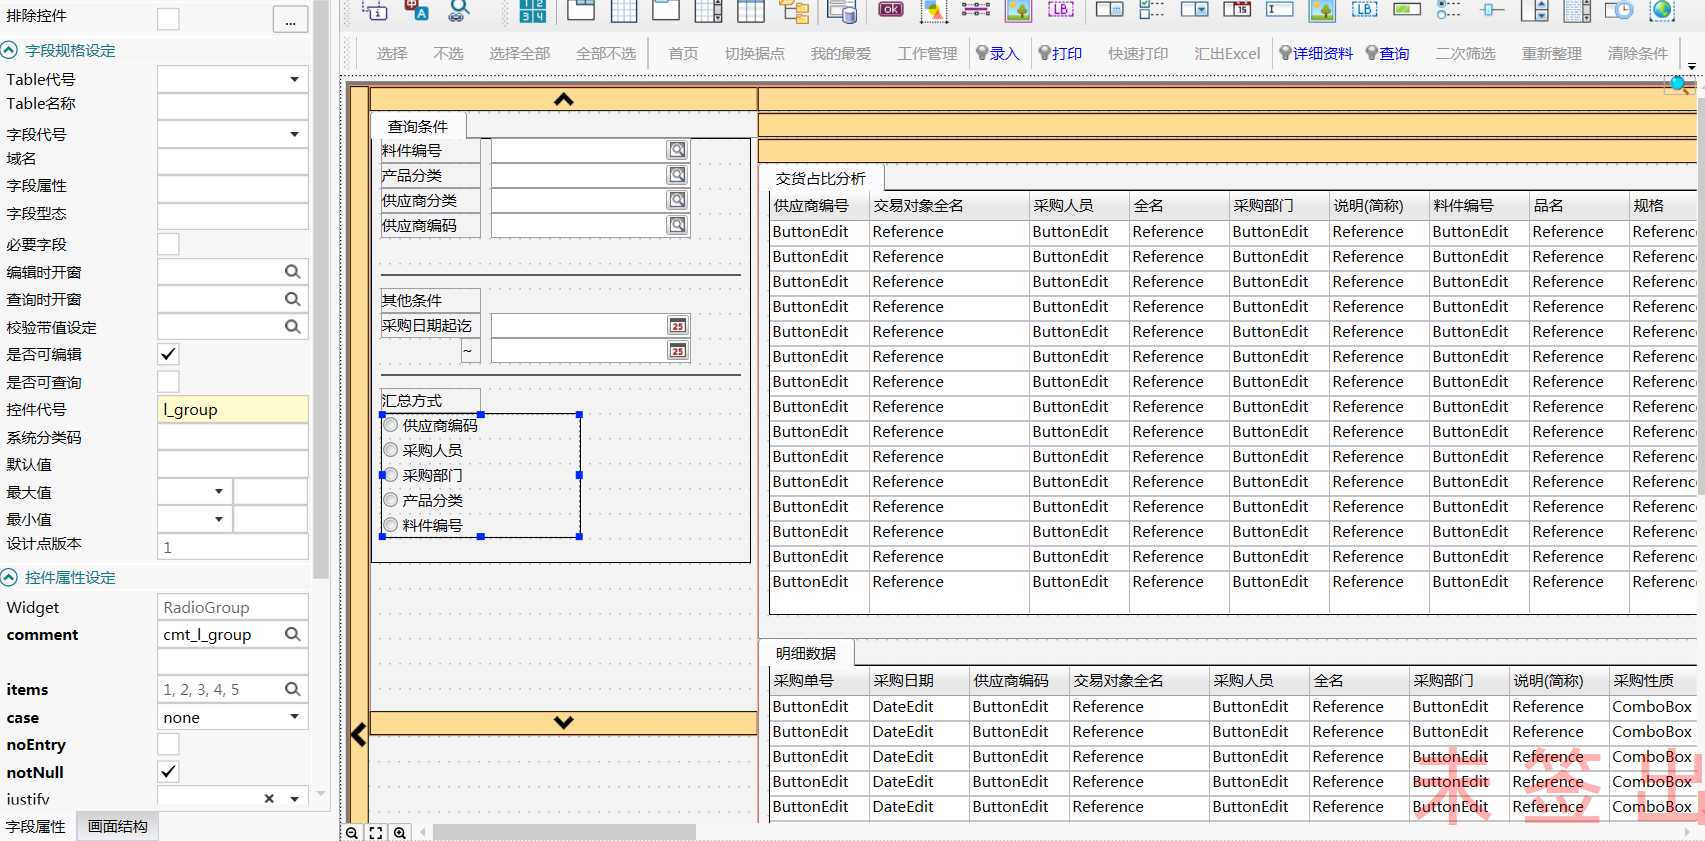Click search icon in the items field
This screenshot has width=1705, height=841.
pyautogui.click(x=292, y=689)
